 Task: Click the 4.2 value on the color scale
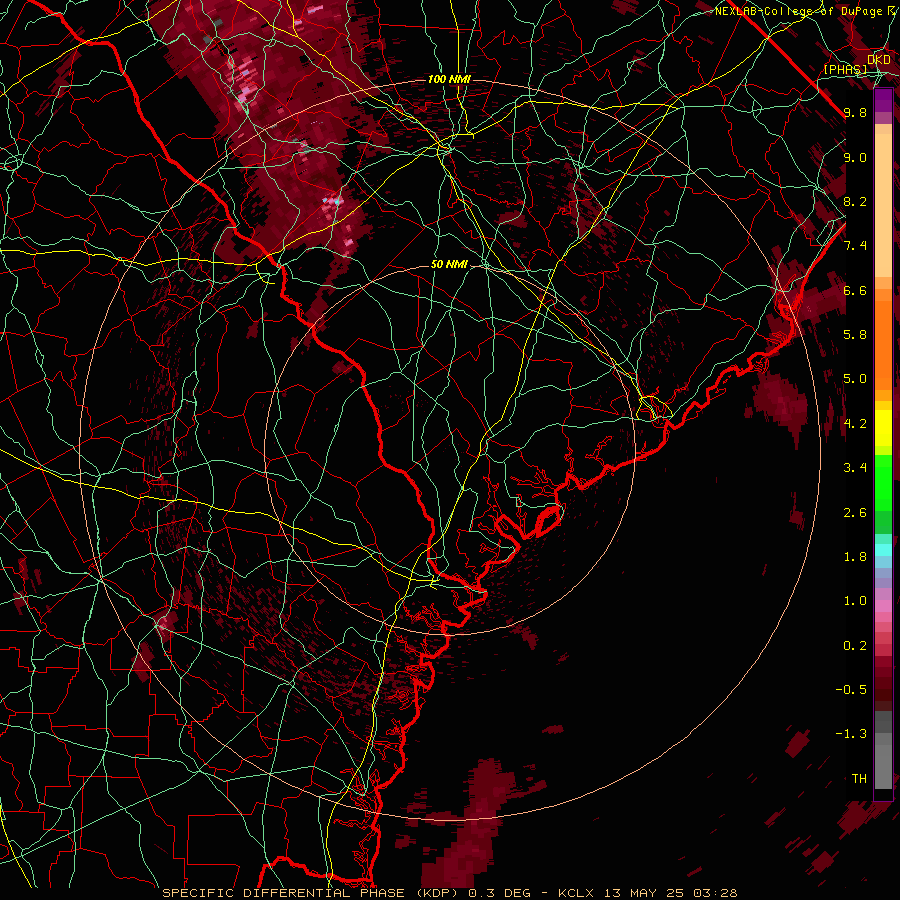point(855,424)
